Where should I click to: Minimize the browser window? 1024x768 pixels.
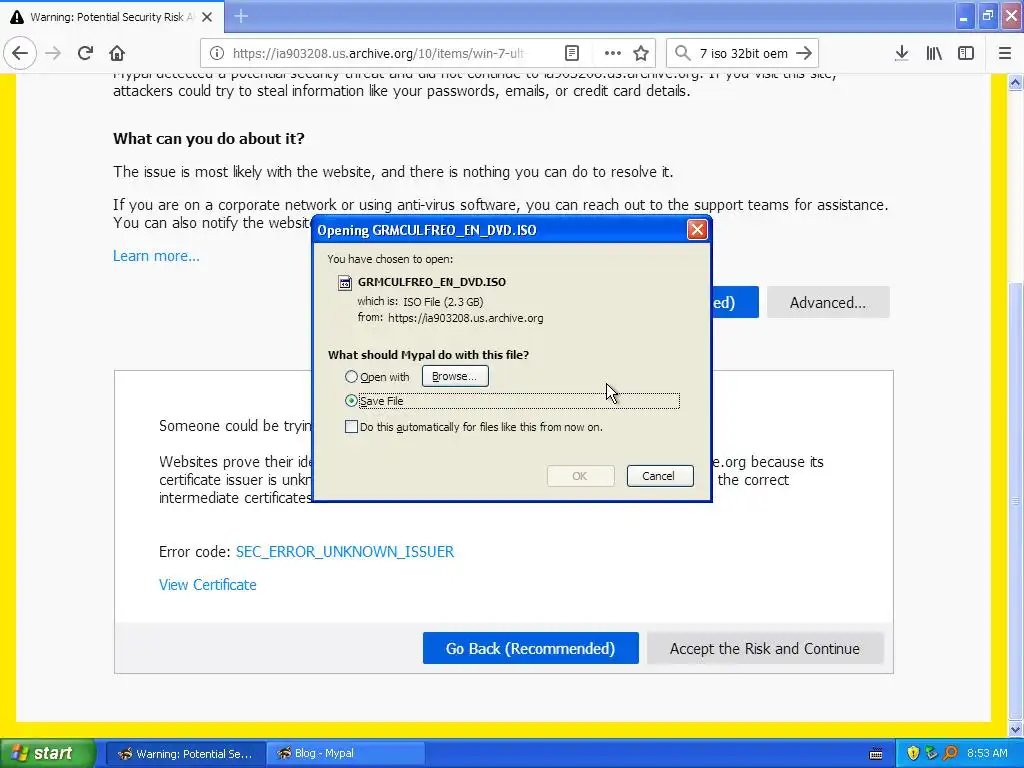[x=963, y=17]
